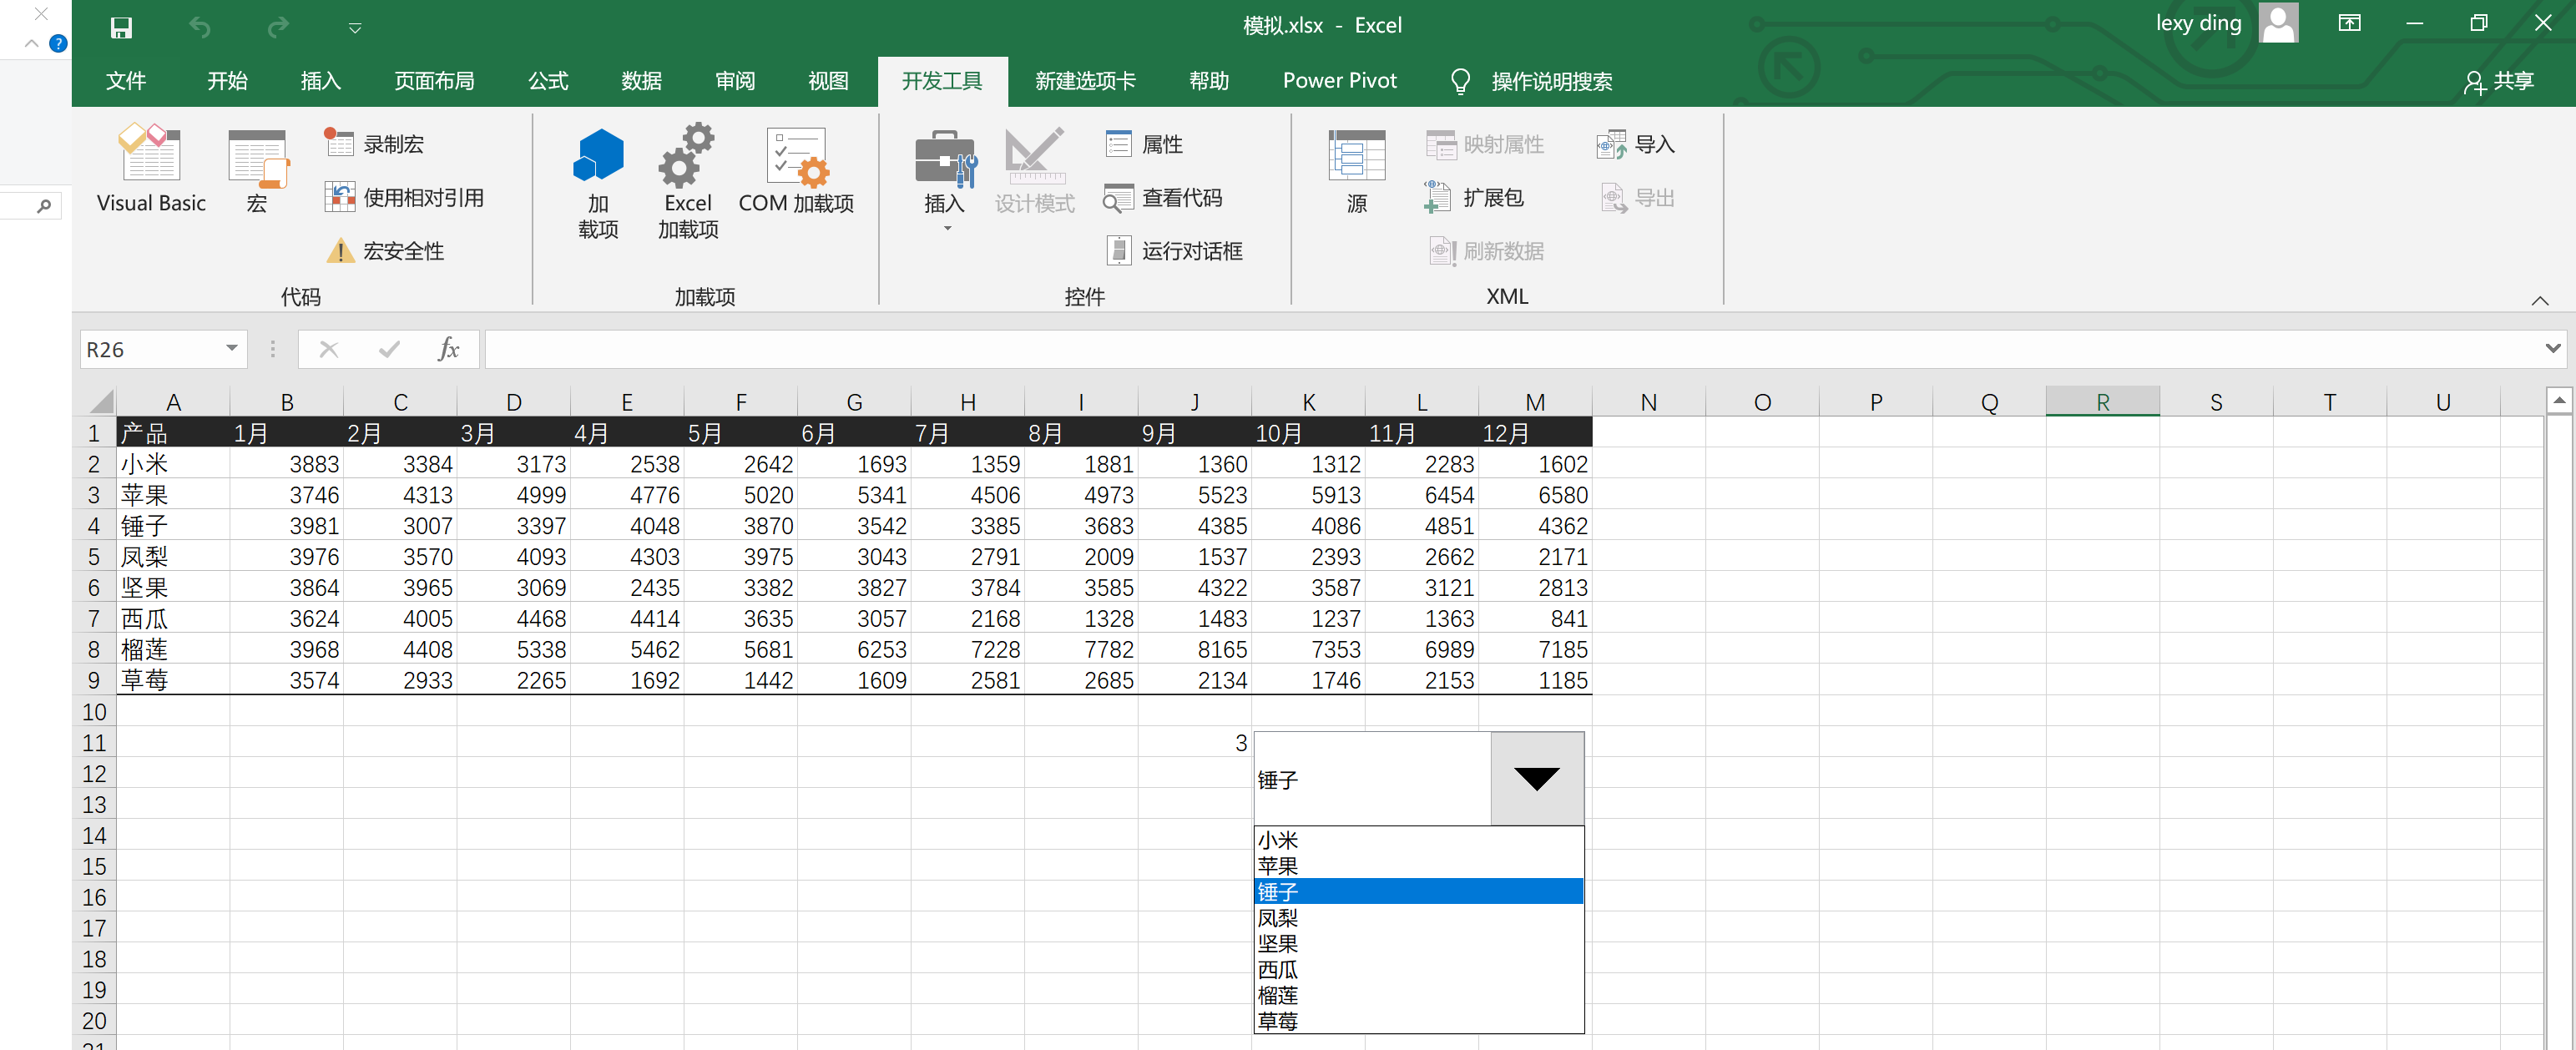Image resolution: width=2576 pixels, height=1050 pixels.
Task: Click the formula bar confirm checkmark
Action: (x=390, y=349)
